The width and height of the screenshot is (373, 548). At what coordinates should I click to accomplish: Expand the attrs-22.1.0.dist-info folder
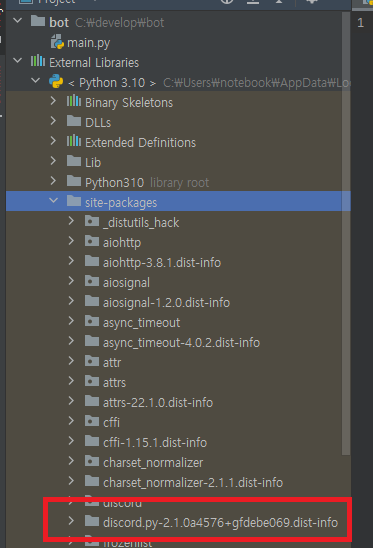[x=71, y=401]
